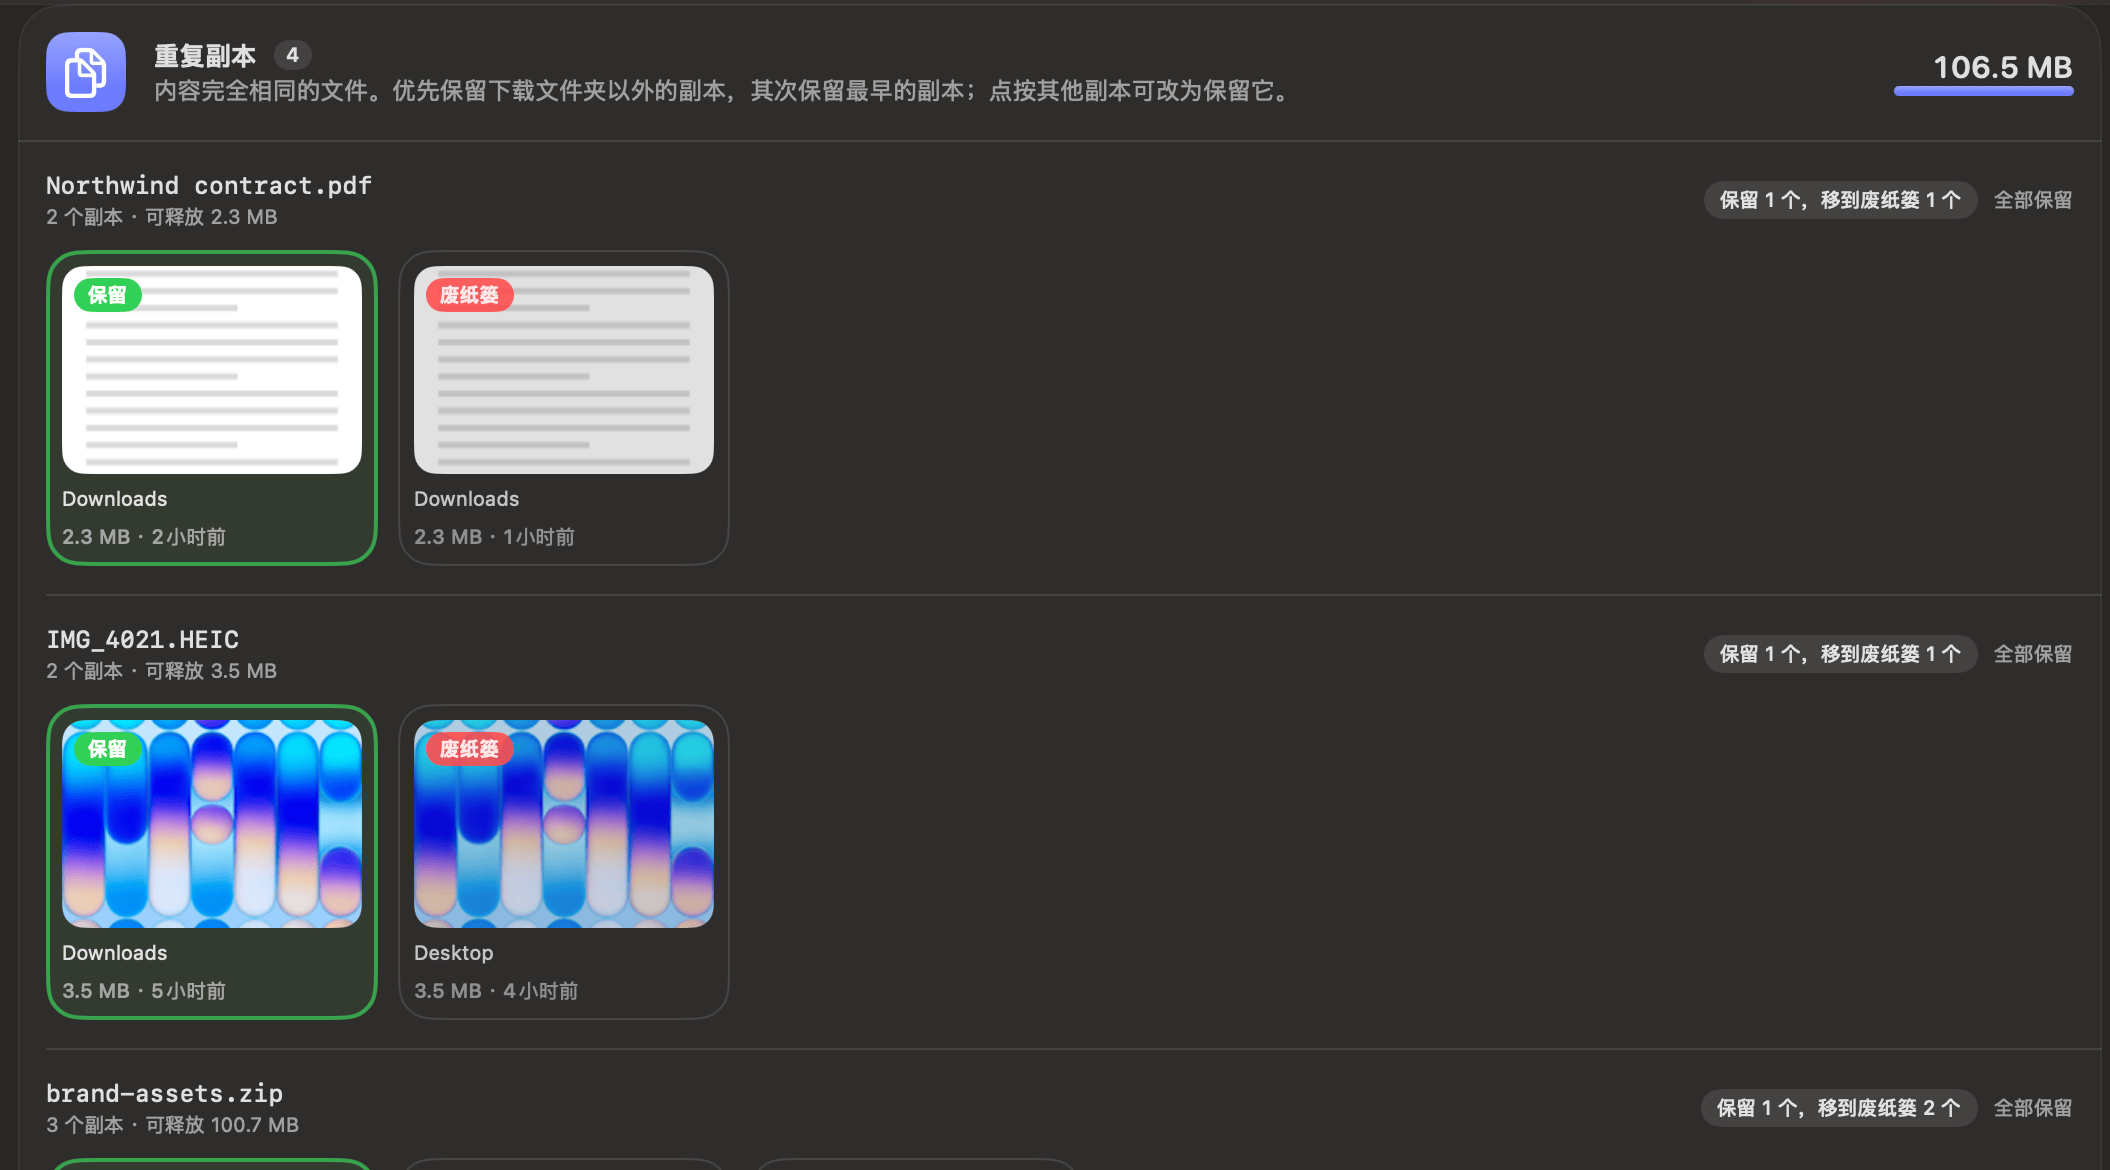Click '2 个副本 · 可释放 3.5 MB' text
This screenshot has height=1170, width=2110.
point(162,671)
